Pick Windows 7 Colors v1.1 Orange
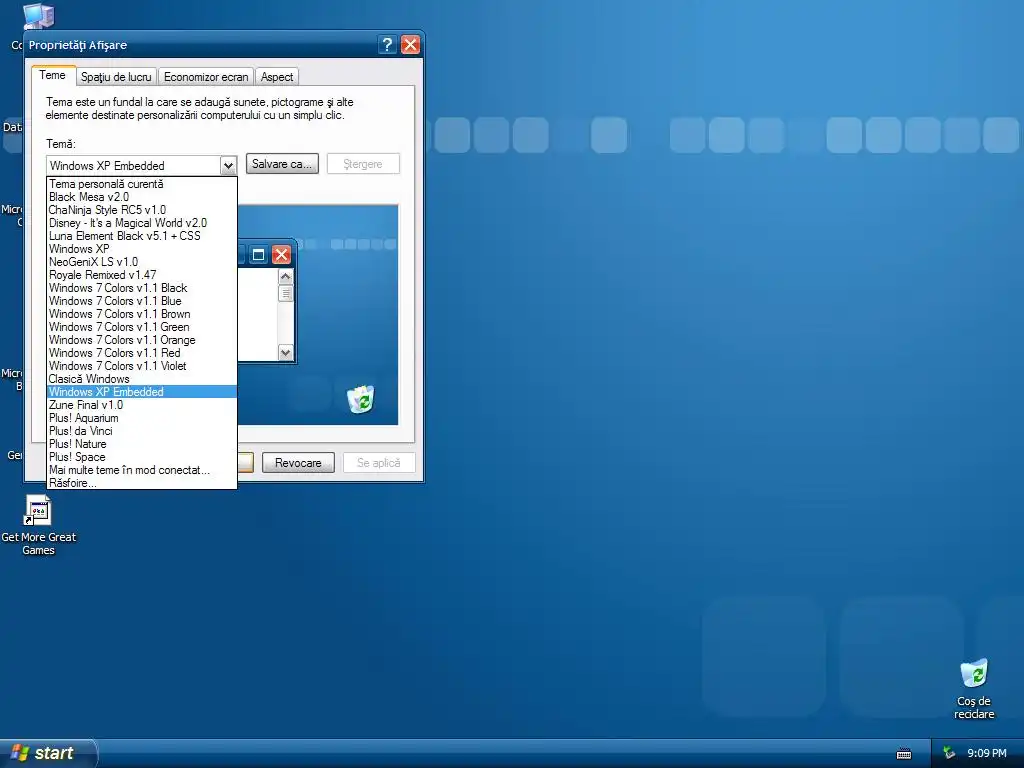The height and width of the screenshot is (768, 1024). [142, 340]
